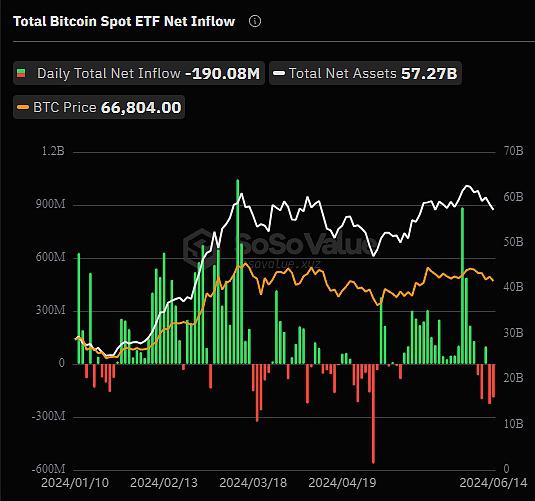Click the green-red Daily Inflow legend swatch
Image resolution: width=535 pixels, height=501 pixels.
click(x=21, y=73)
